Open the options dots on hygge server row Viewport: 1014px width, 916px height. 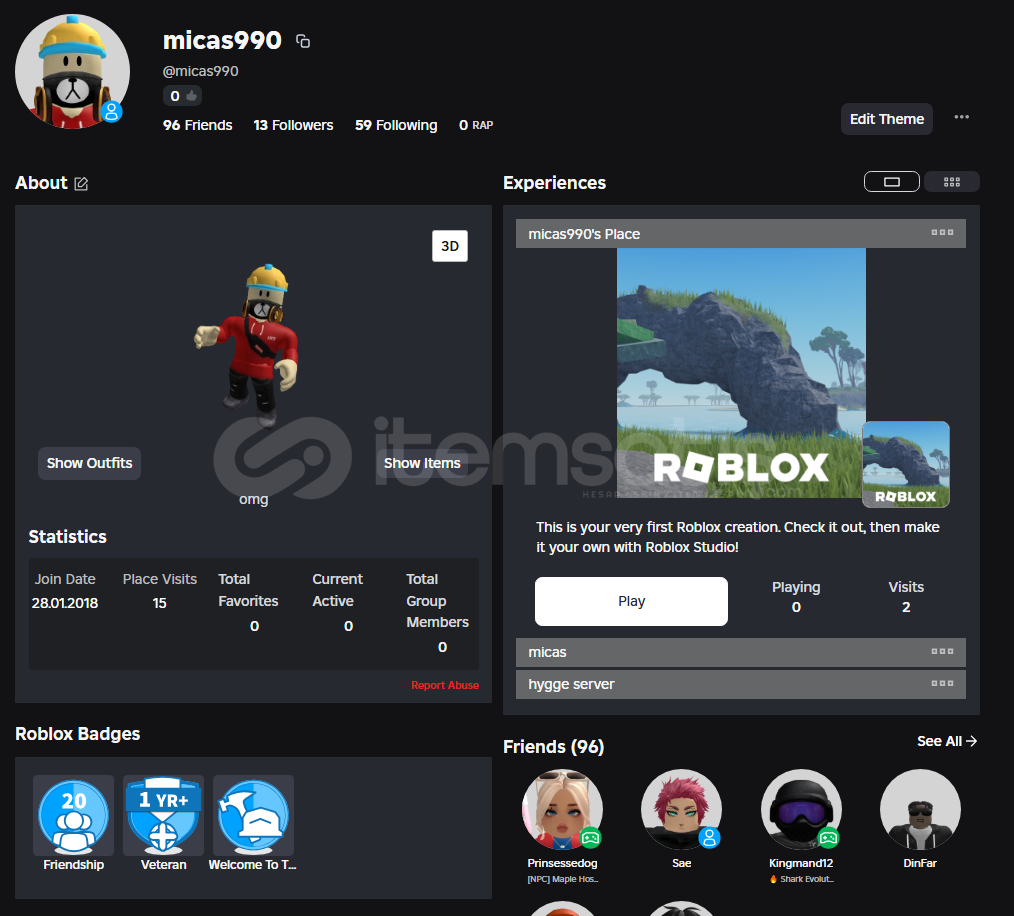click(x=942, y=683)
